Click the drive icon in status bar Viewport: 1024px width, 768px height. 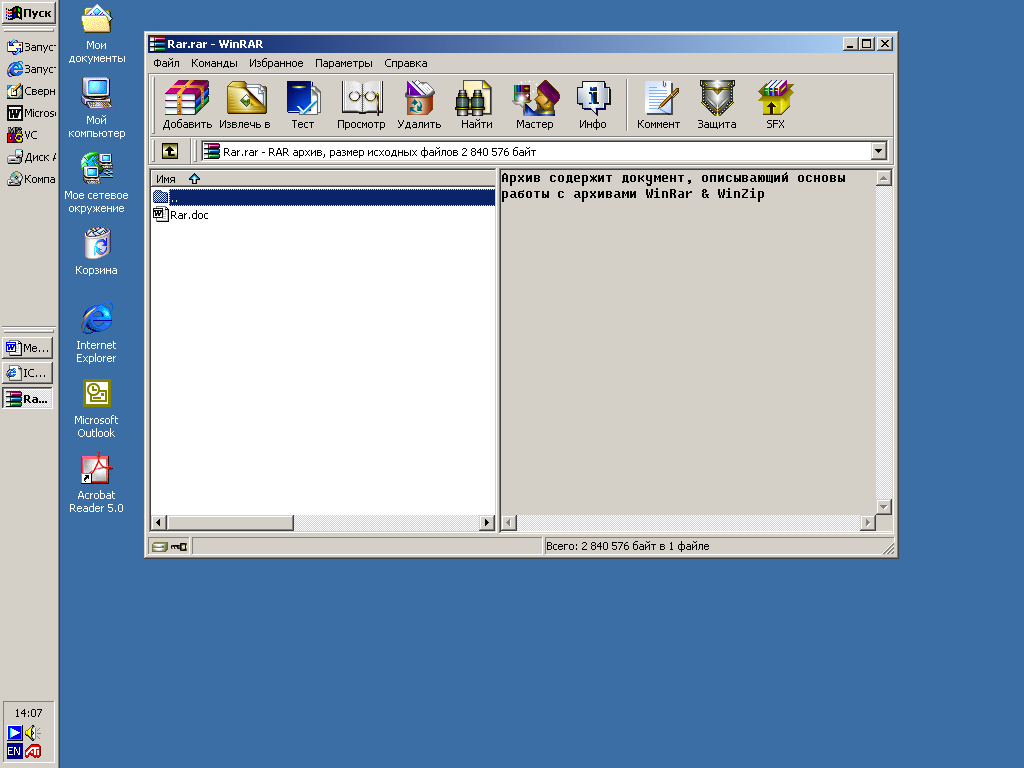click(159, 547)
